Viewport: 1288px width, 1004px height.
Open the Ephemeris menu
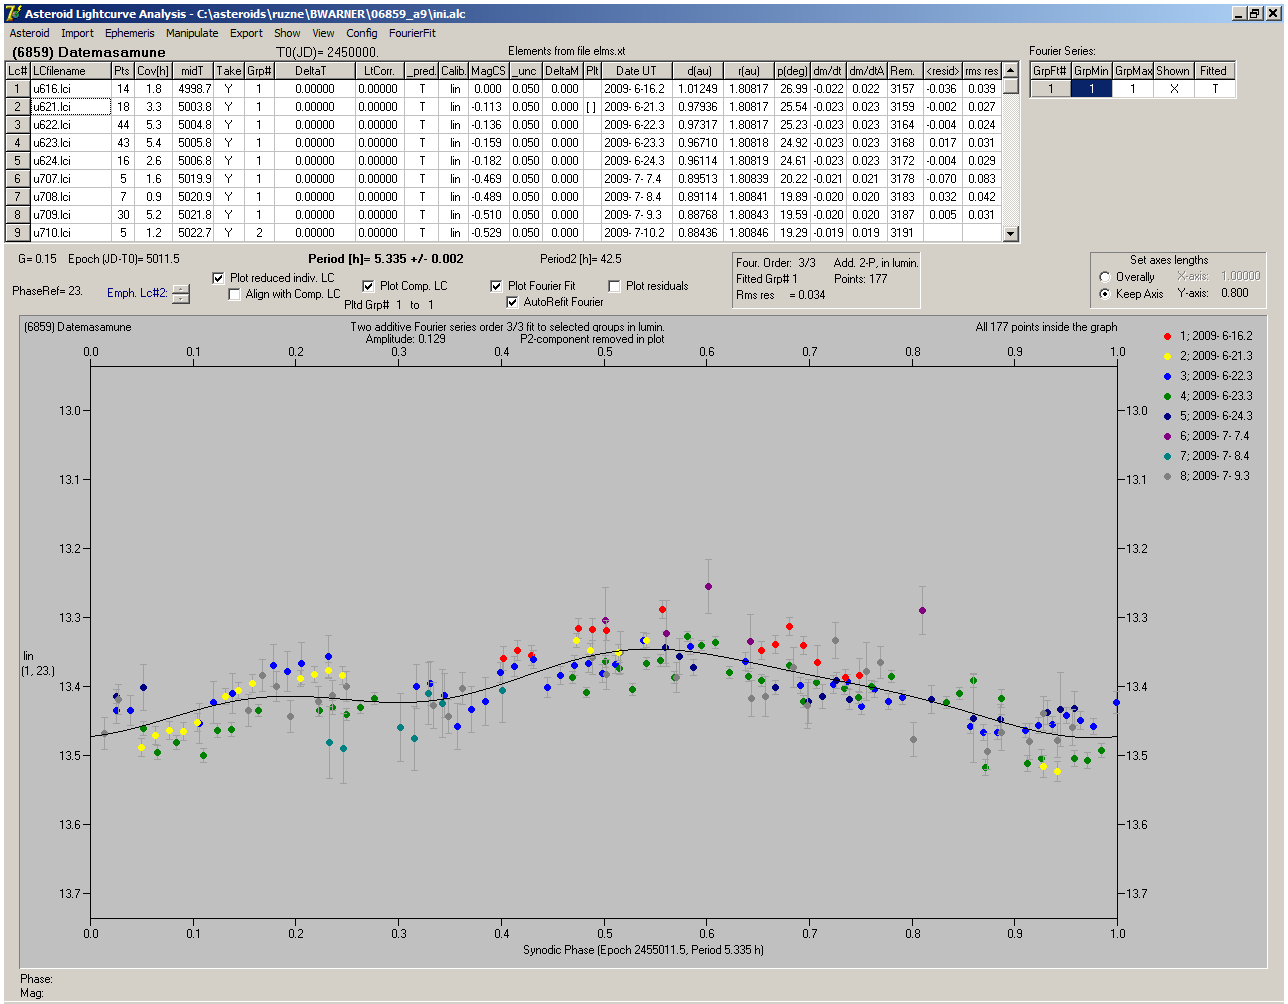tap(130, 33)
